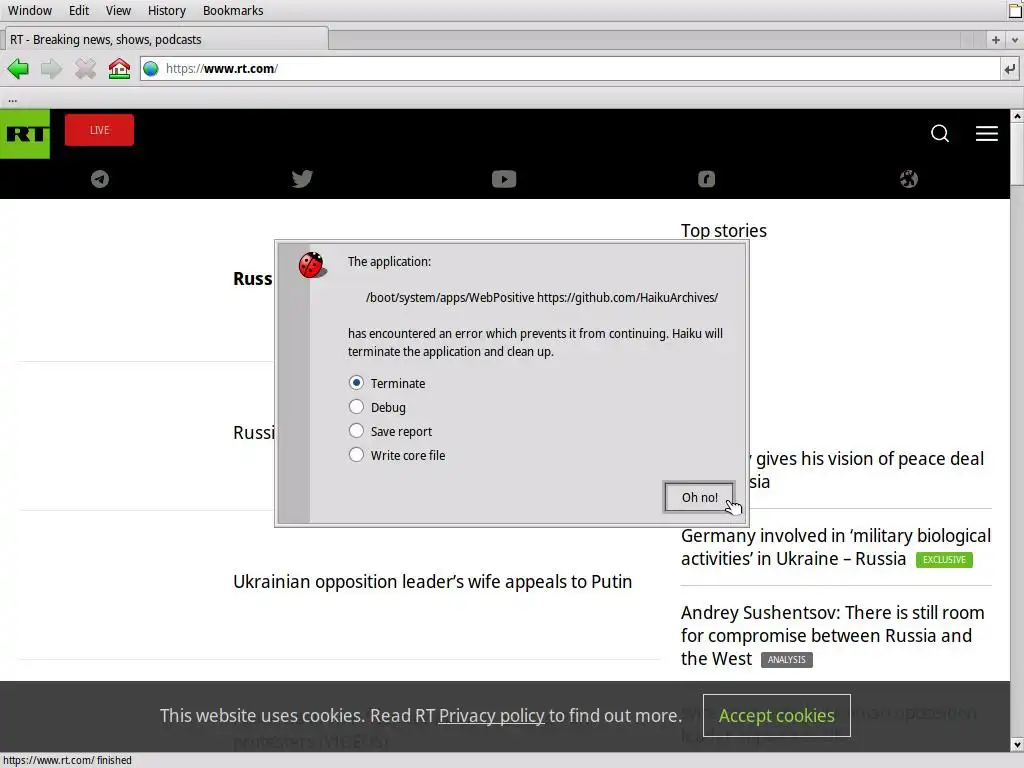Screen dimensions: 1024x768
Task: Open the Window menu
Action: 29,10
